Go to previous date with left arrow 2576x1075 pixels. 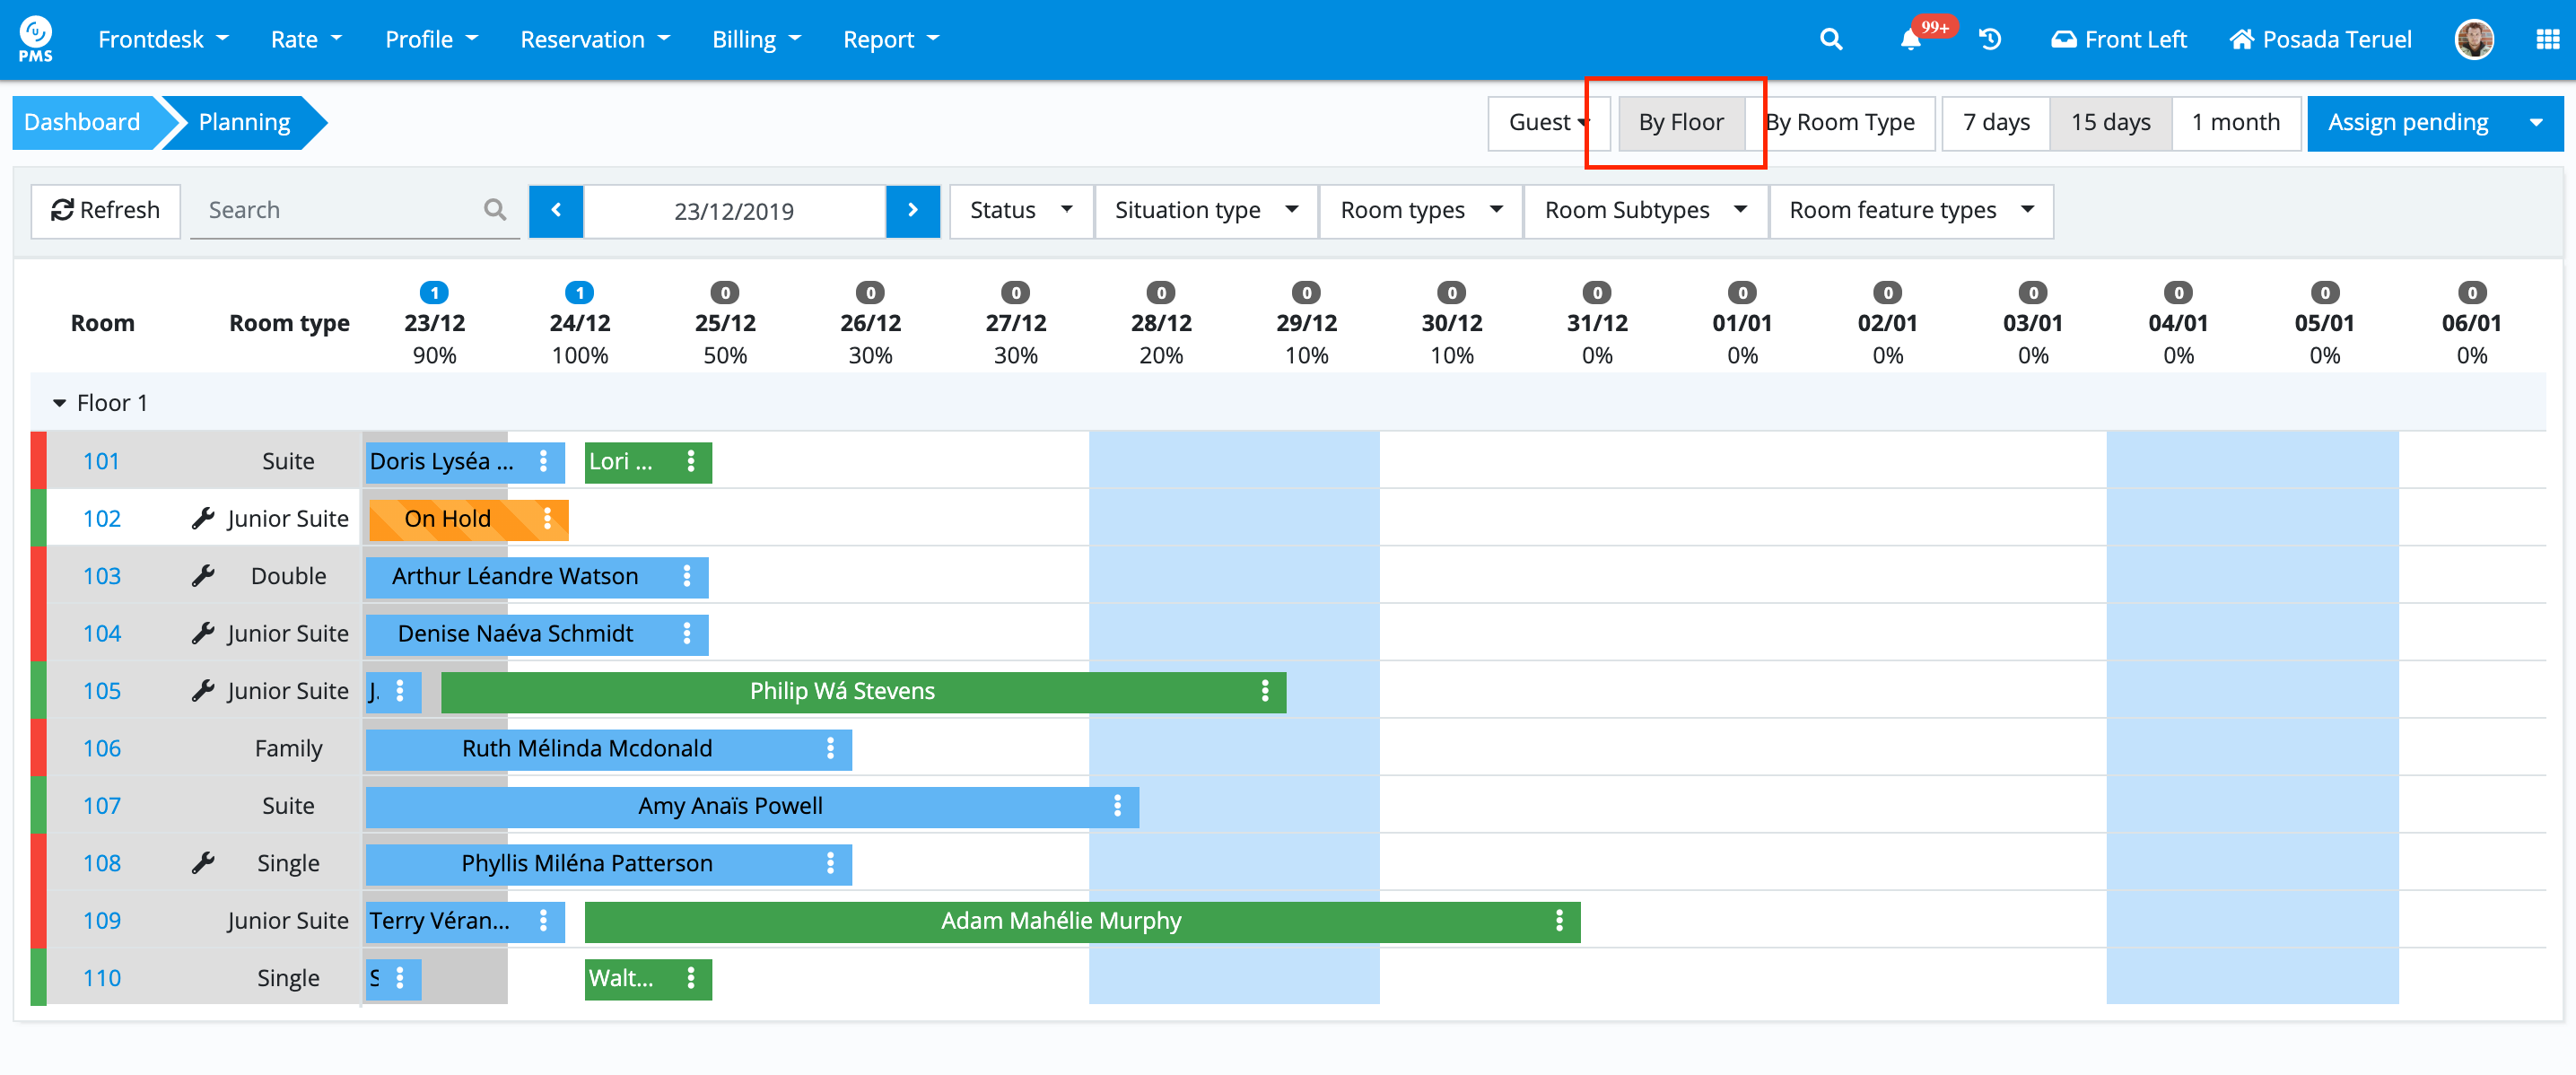[x=556, y=210]
